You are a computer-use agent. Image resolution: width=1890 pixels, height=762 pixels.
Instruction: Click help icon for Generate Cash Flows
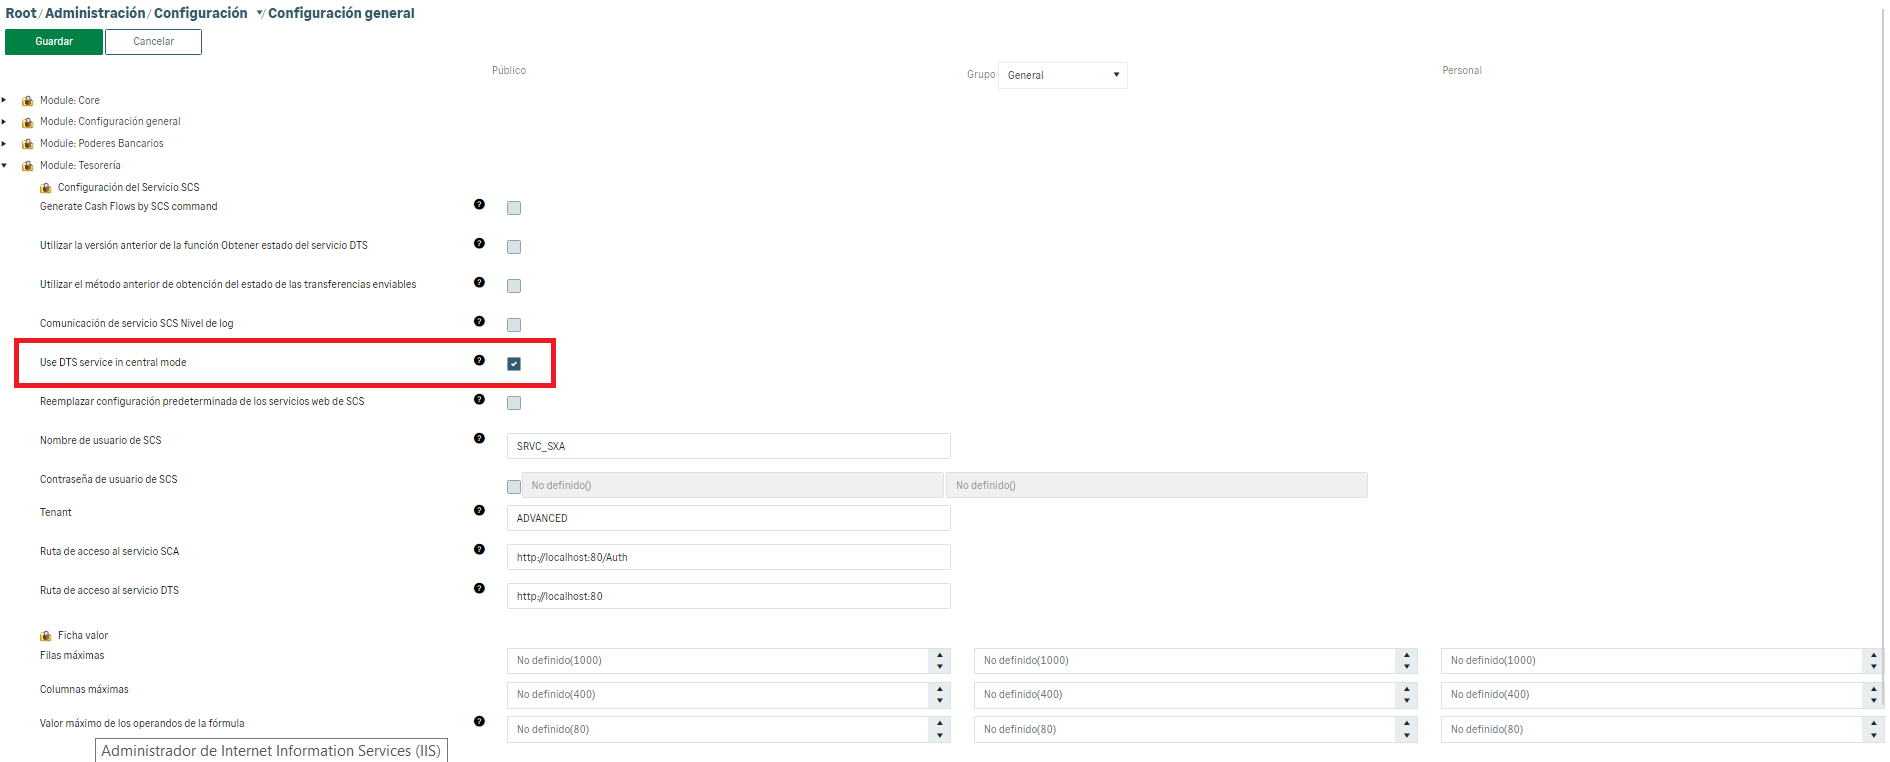click(479, 204)
